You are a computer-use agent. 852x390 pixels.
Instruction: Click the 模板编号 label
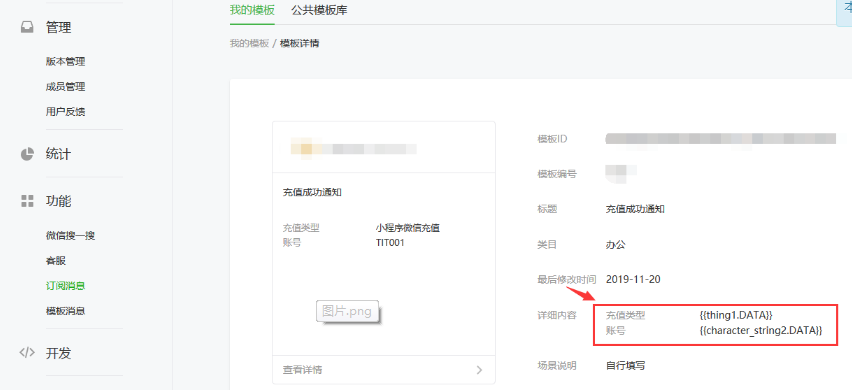point(557,174)
